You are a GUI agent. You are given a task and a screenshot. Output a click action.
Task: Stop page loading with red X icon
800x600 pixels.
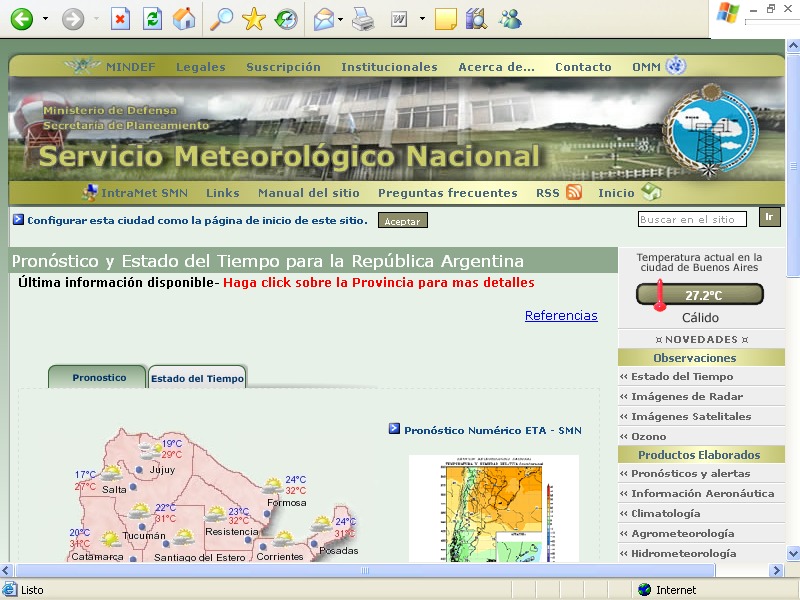(120, 19)
